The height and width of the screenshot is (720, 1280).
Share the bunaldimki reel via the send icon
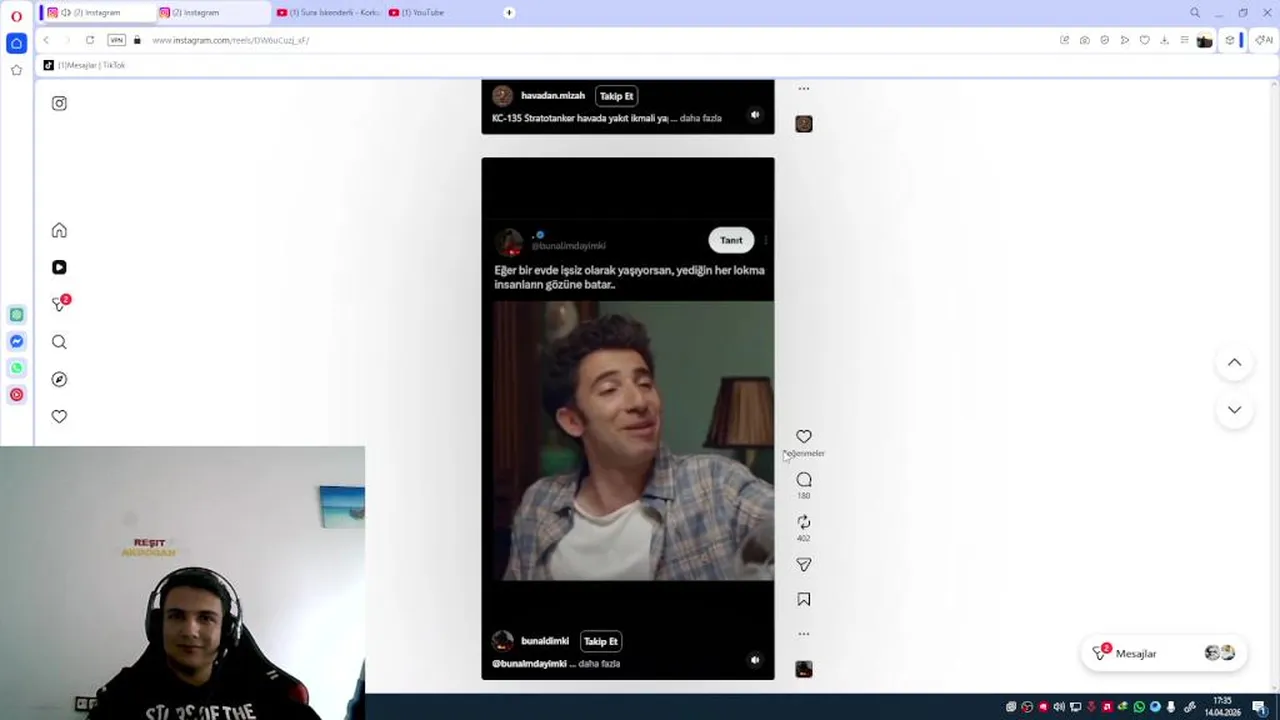click(804, 565)
